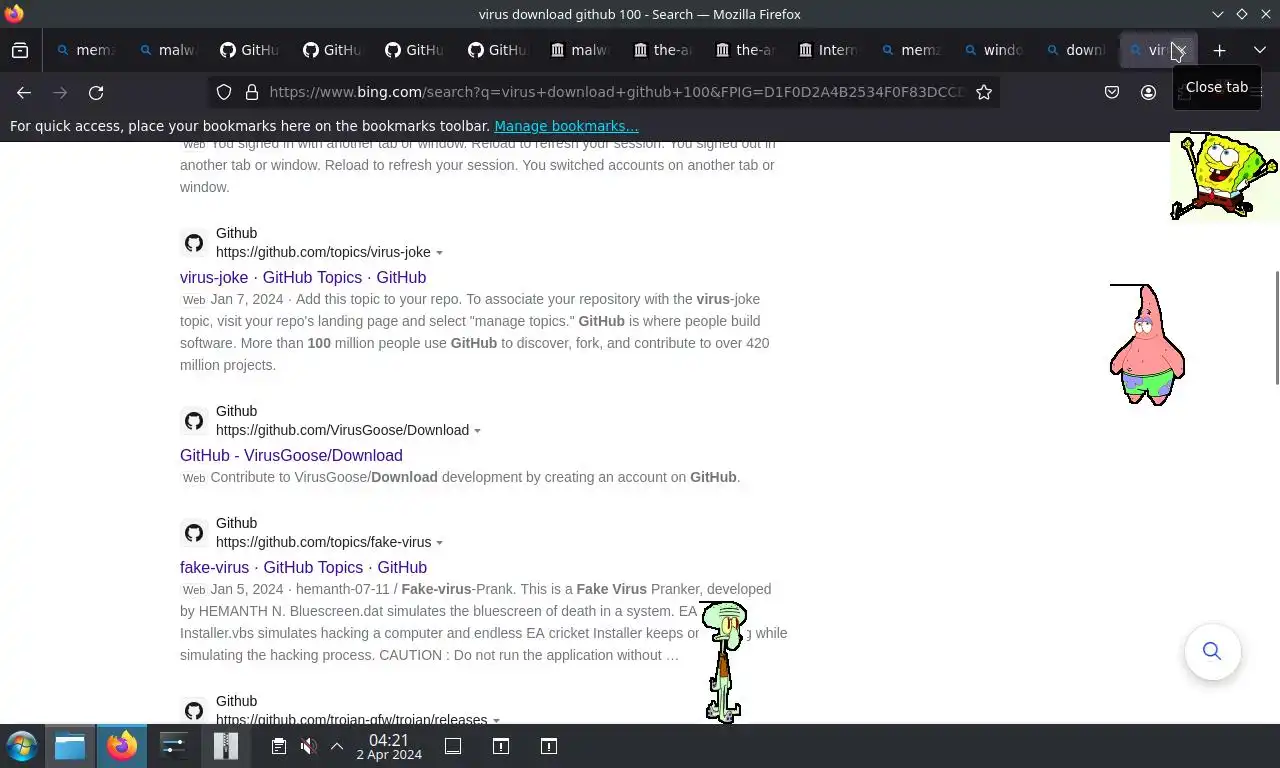Unmute the muted volume tray icon
Screen dimensions: 1280x768
(308, 746)
